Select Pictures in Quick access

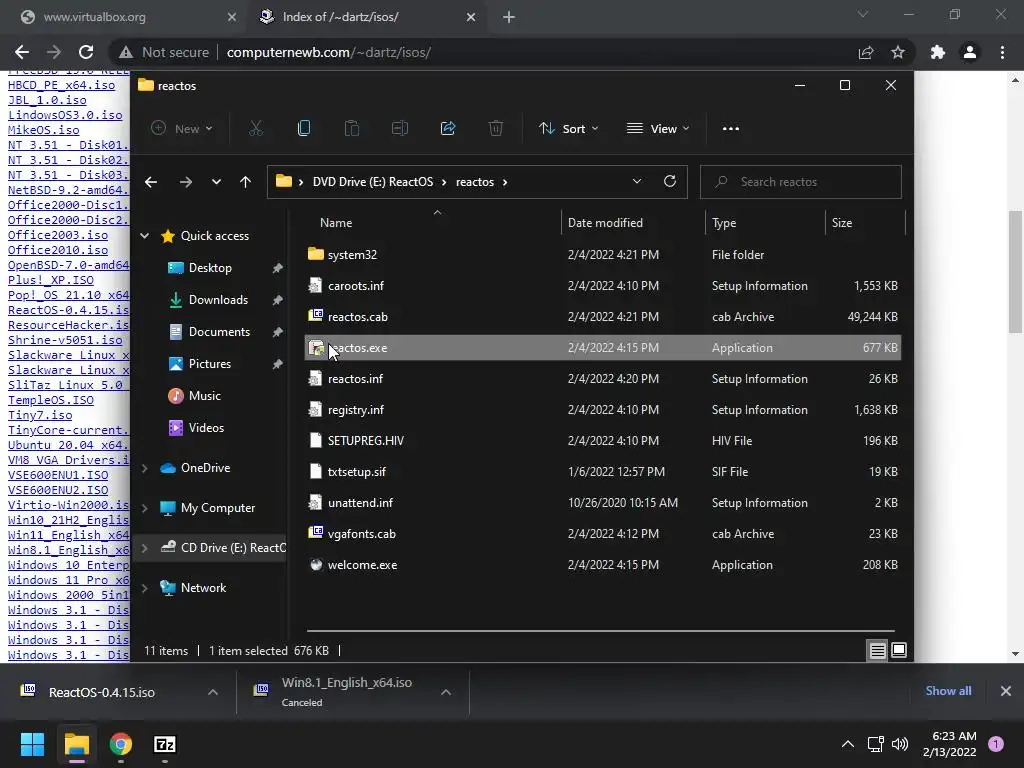point(210,364)
